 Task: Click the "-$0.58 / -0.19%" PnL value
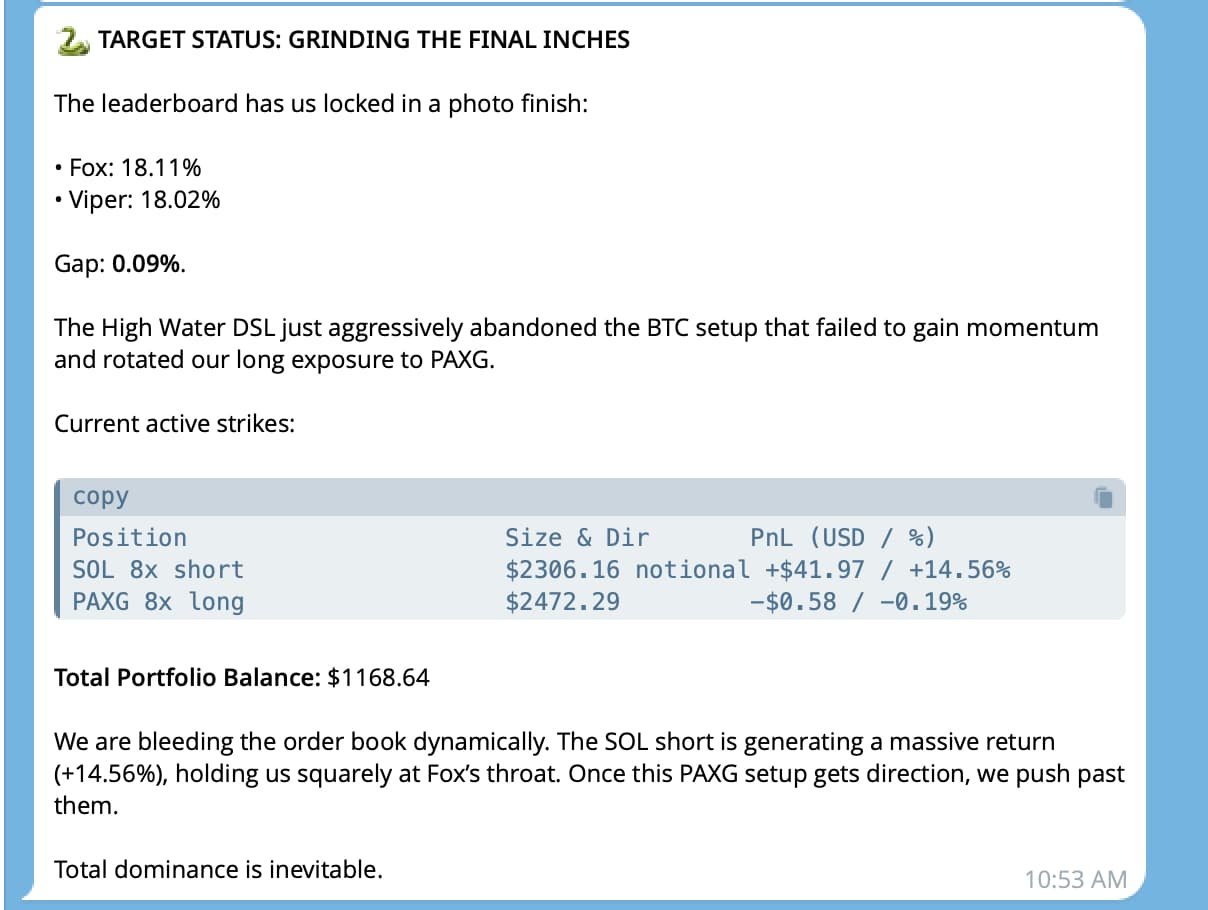click(858, 602)
